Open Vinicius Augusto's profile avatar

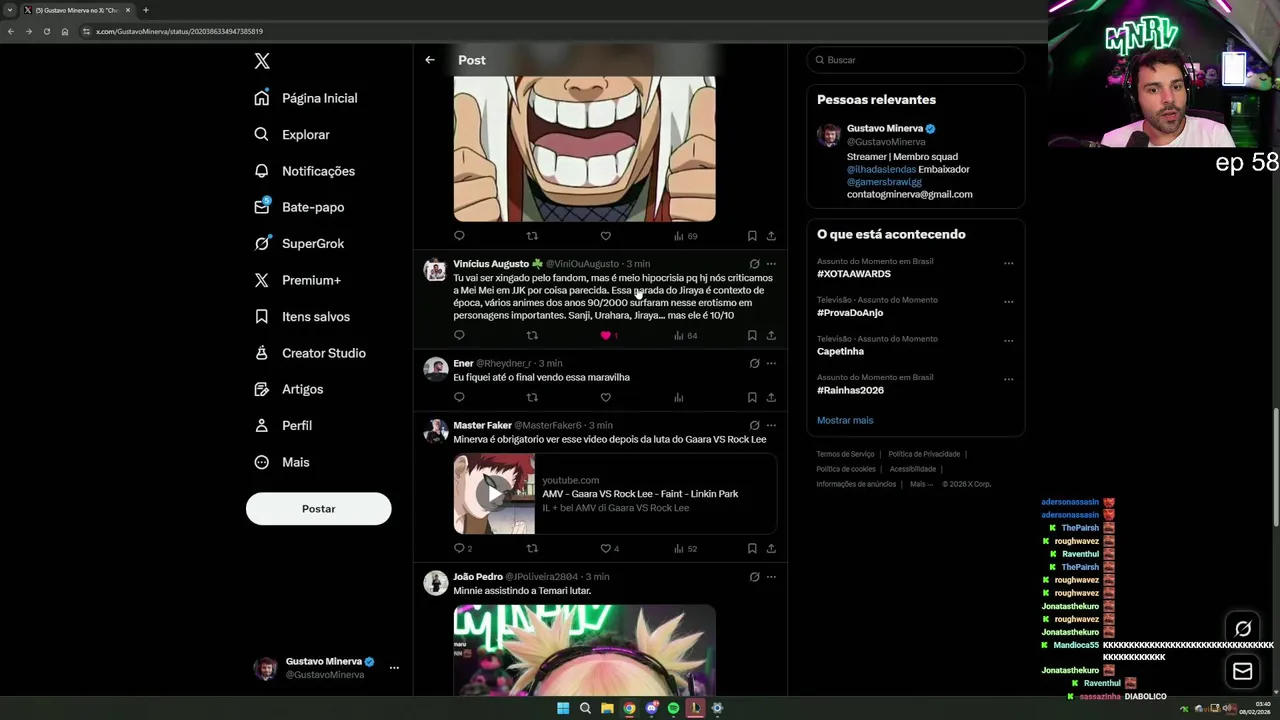pos(435,270)
